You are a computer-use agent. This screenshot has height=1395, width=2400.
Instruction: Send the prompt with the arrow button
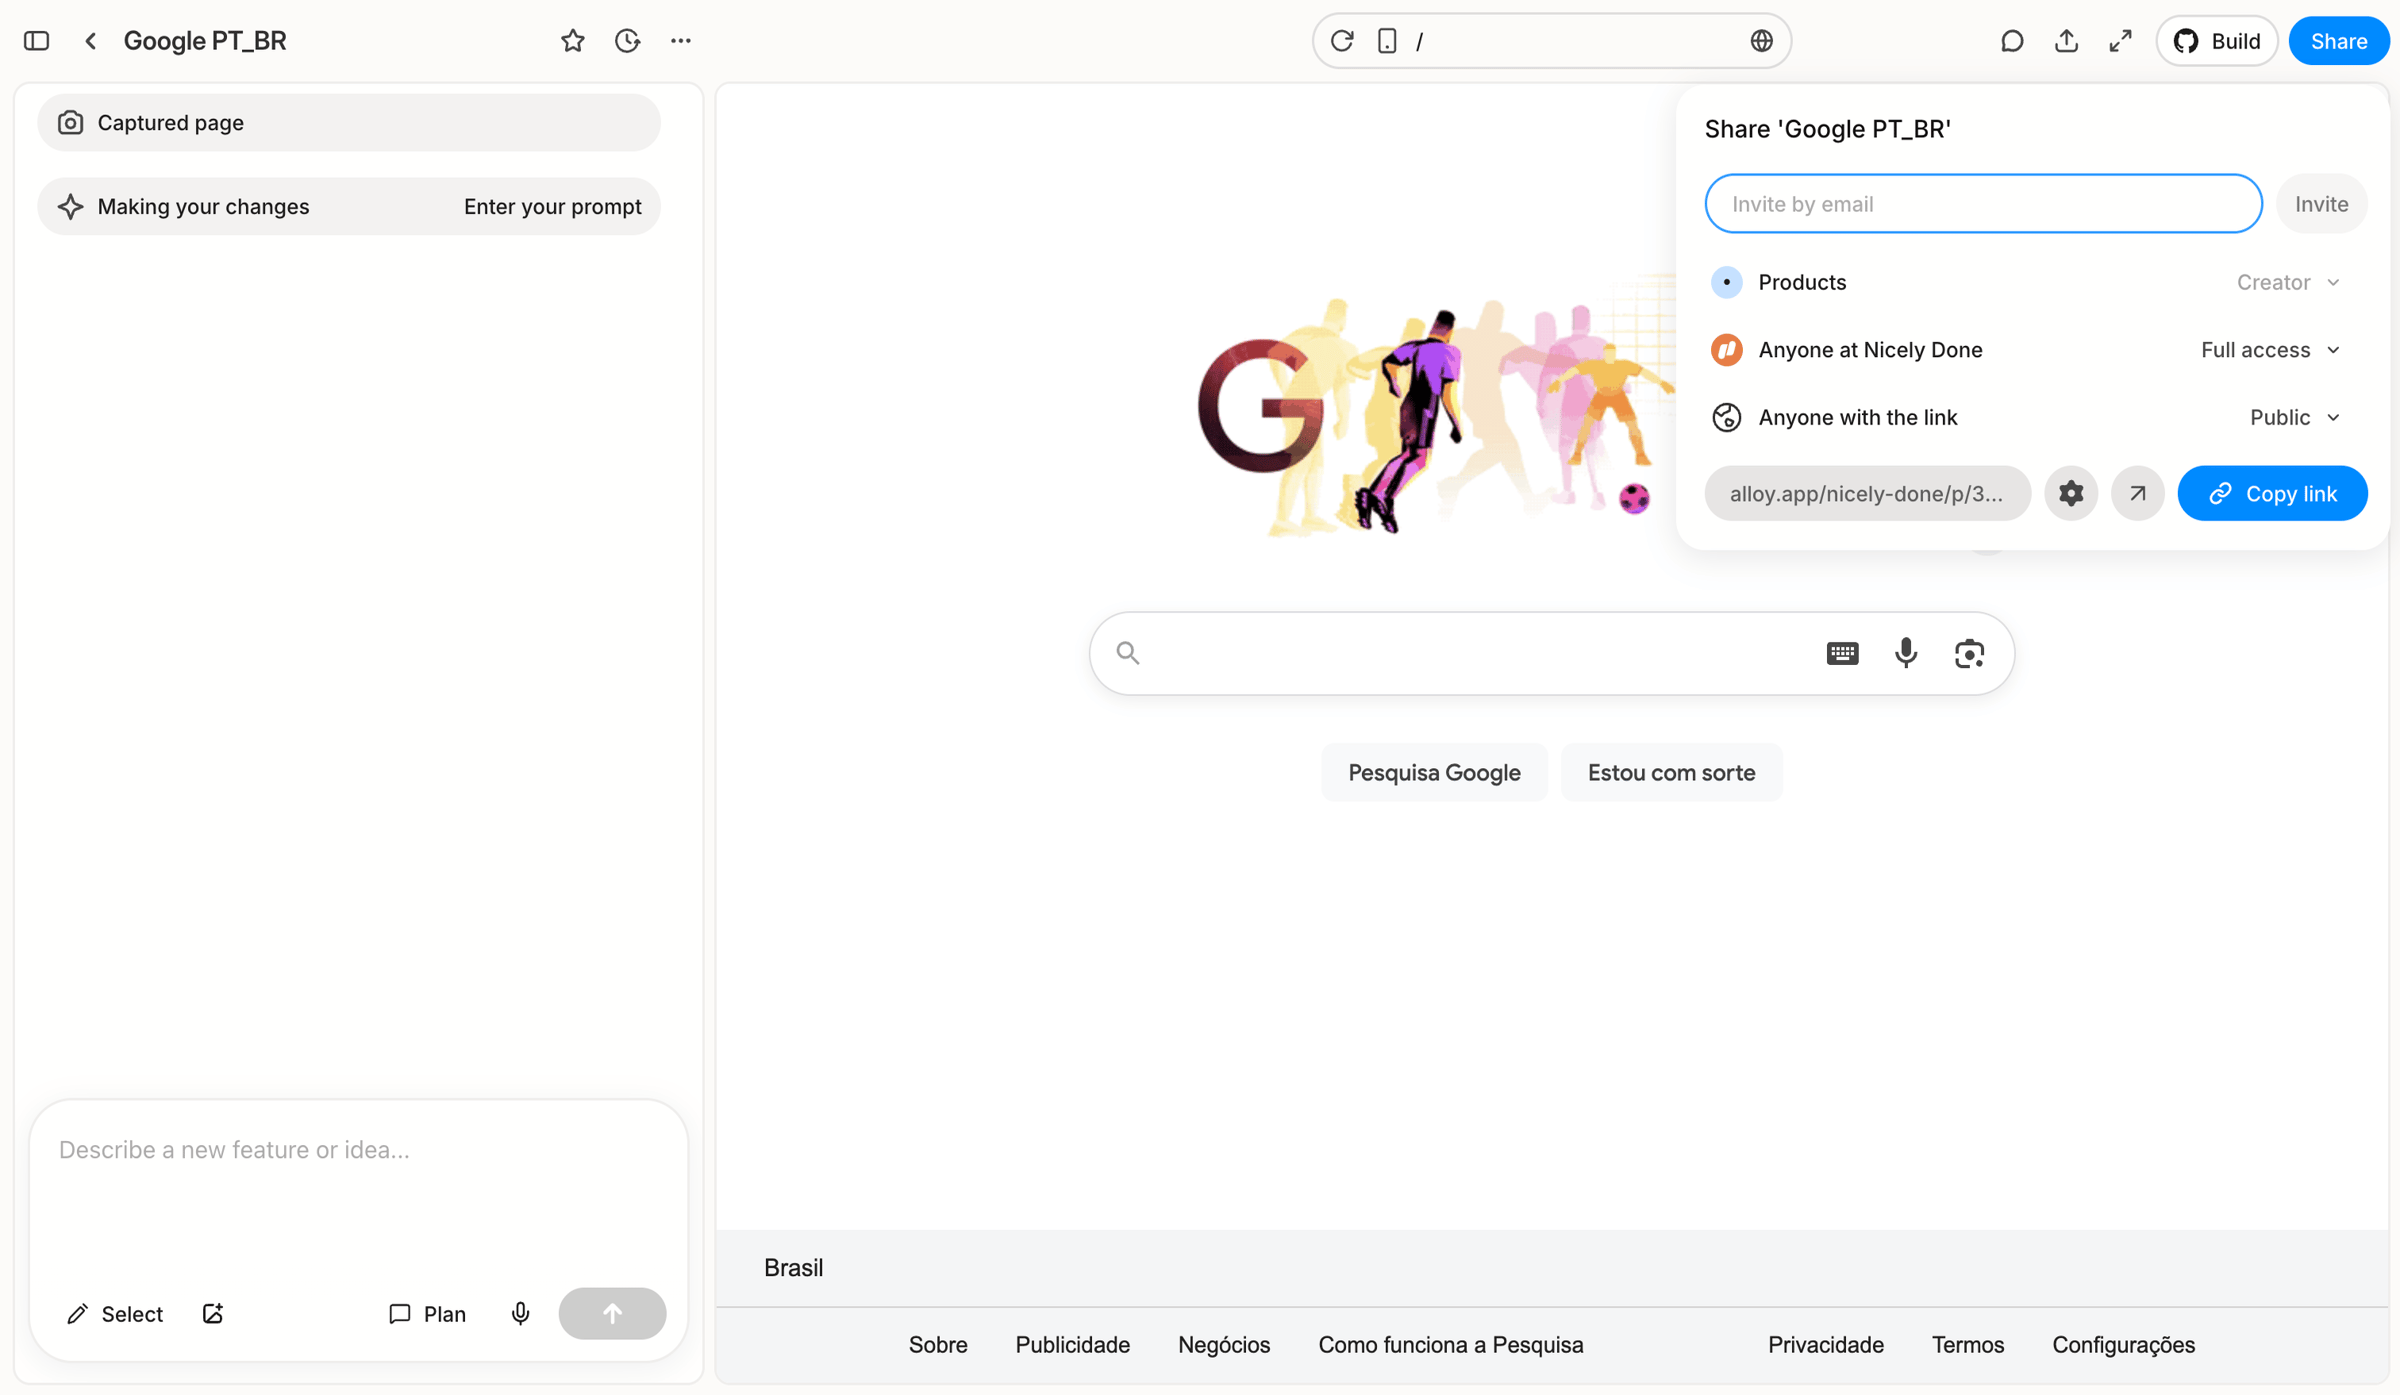(x=613, y=1313)
